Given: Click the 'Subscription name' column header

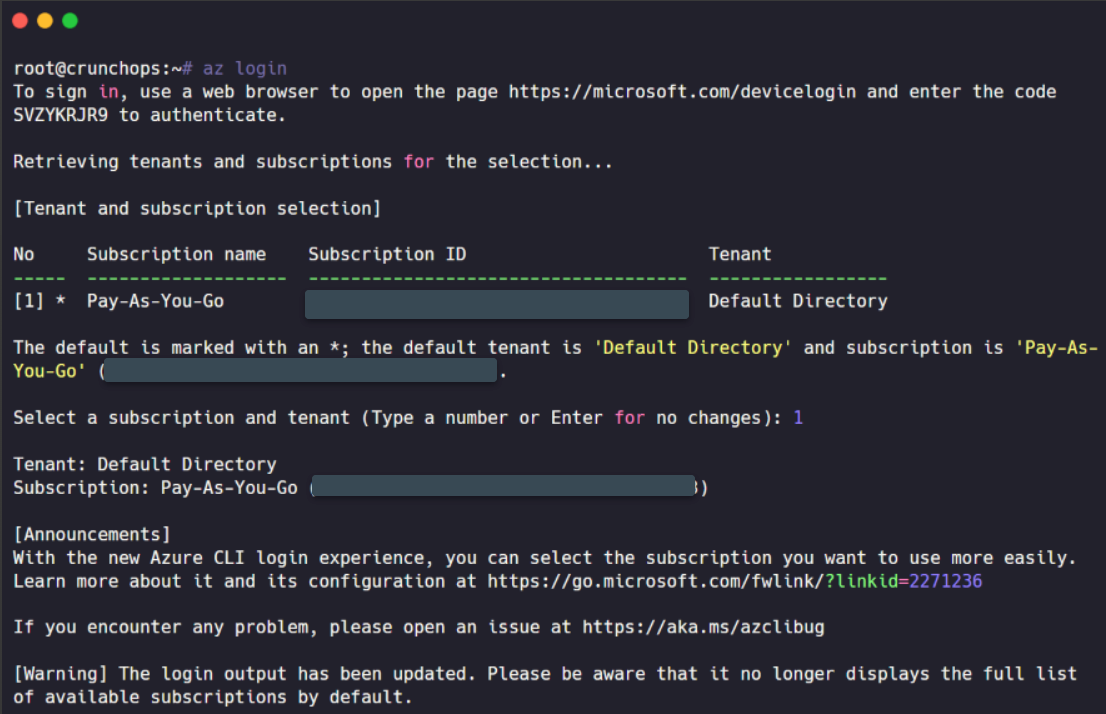Looking at the screenshot, I should pos(176,254).
